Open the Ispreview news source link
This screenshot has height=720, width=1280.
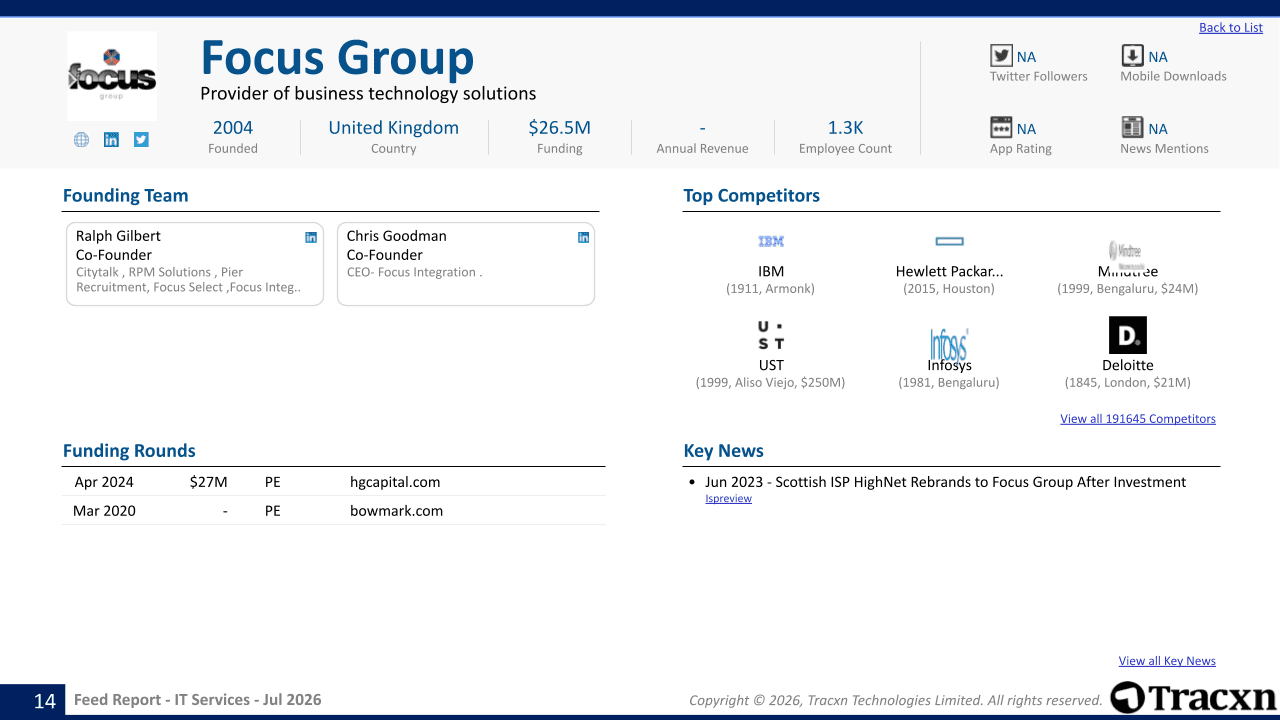728,499
